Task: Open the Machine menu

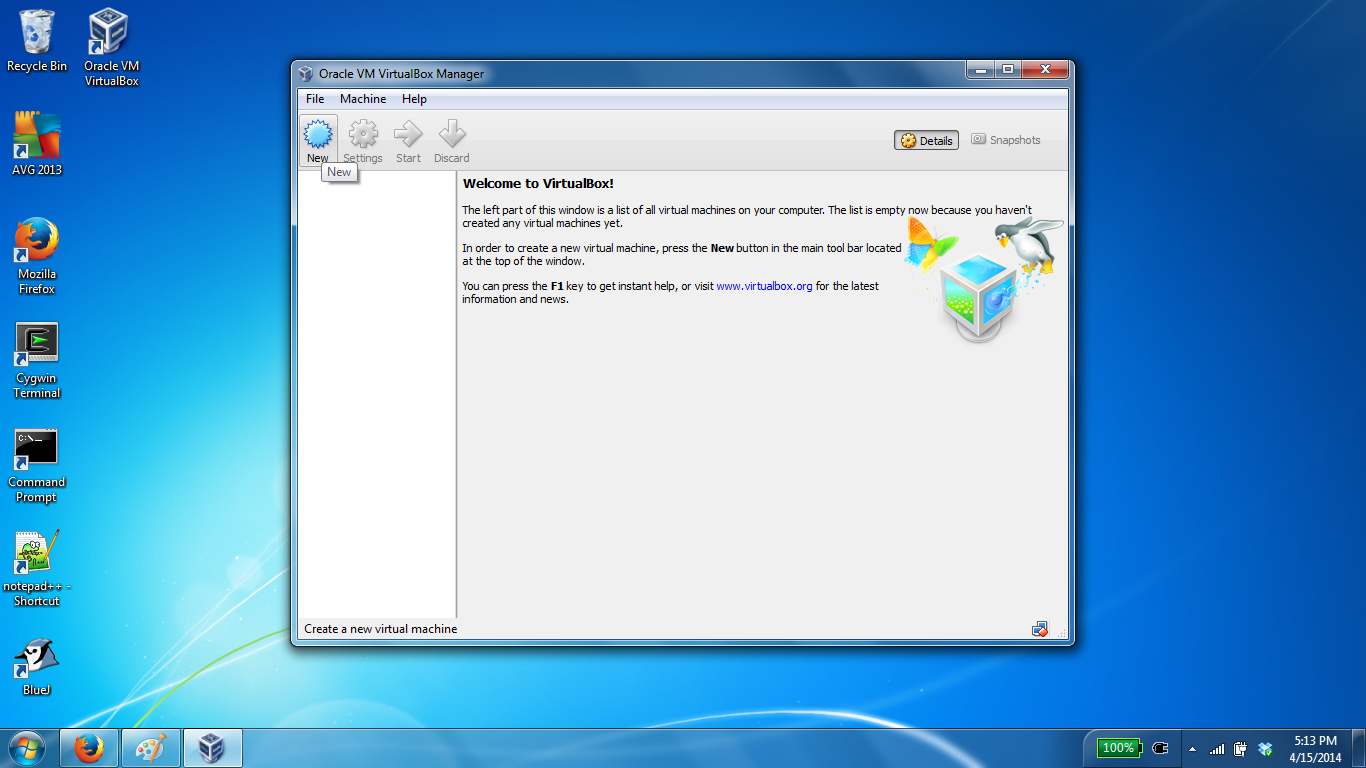Action: click(x=363, y=99)
